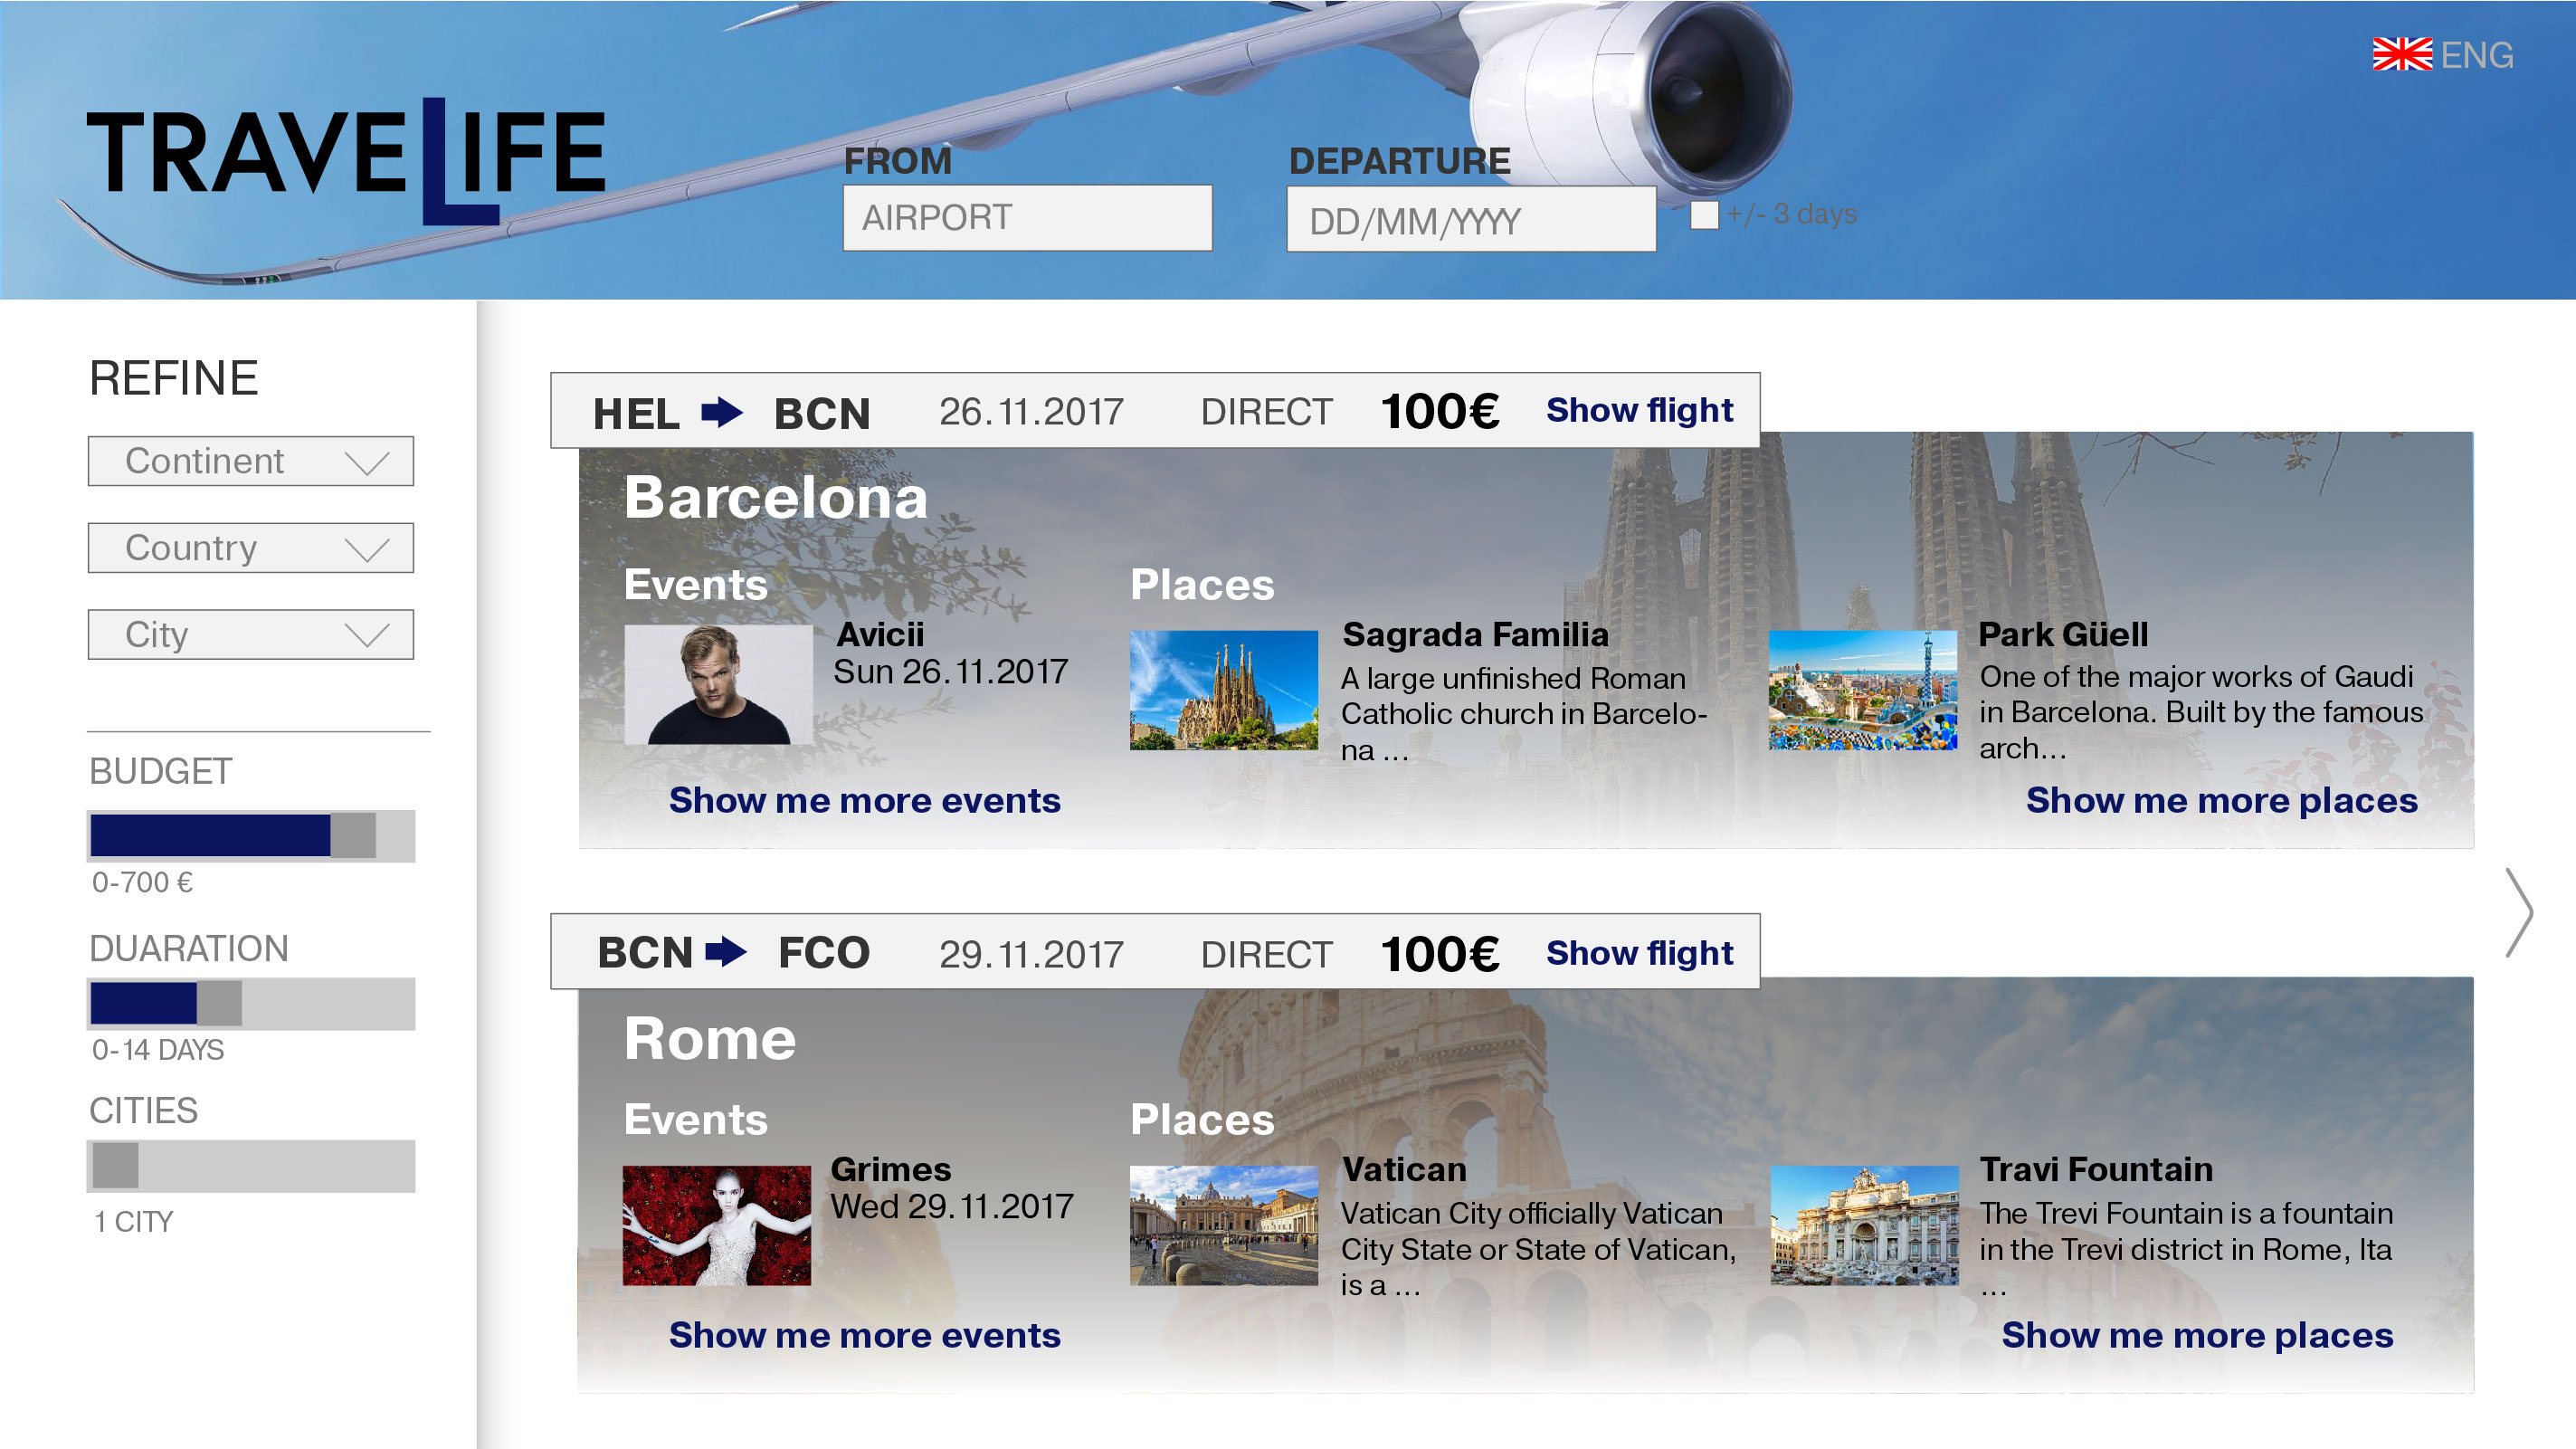Viewport: 2576px width, 1449px height.
Task: Open the Park Güell picture
Action: click(1862, 690)
